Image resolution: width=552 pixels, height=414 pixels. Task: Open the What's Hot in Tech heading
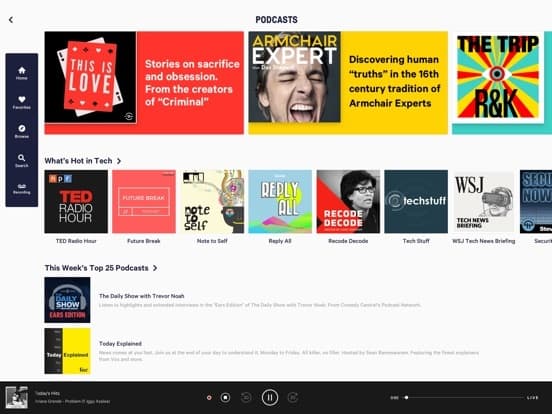[x=78, y=161]
